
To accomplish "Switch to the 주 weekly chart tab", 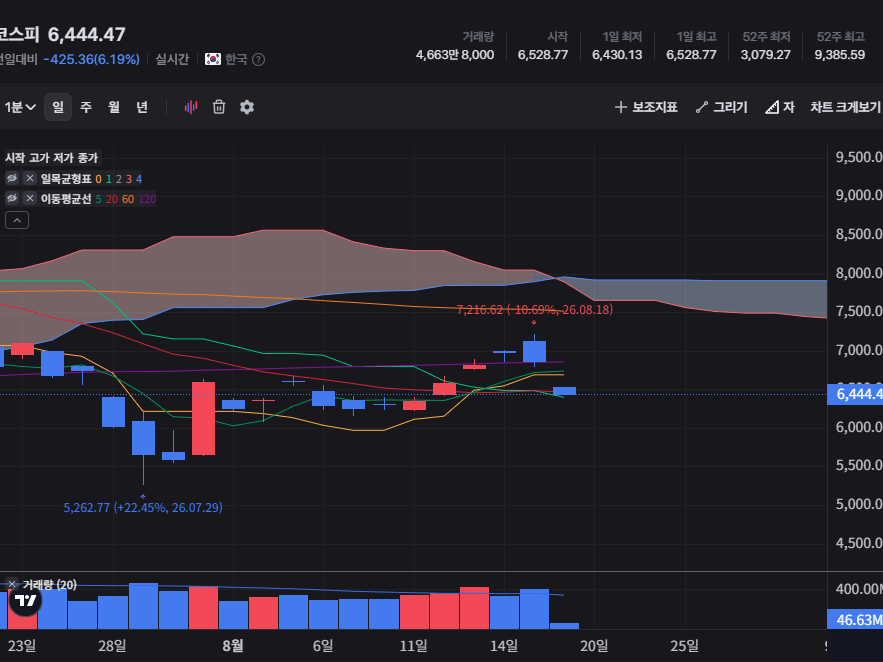I will 86,107.
